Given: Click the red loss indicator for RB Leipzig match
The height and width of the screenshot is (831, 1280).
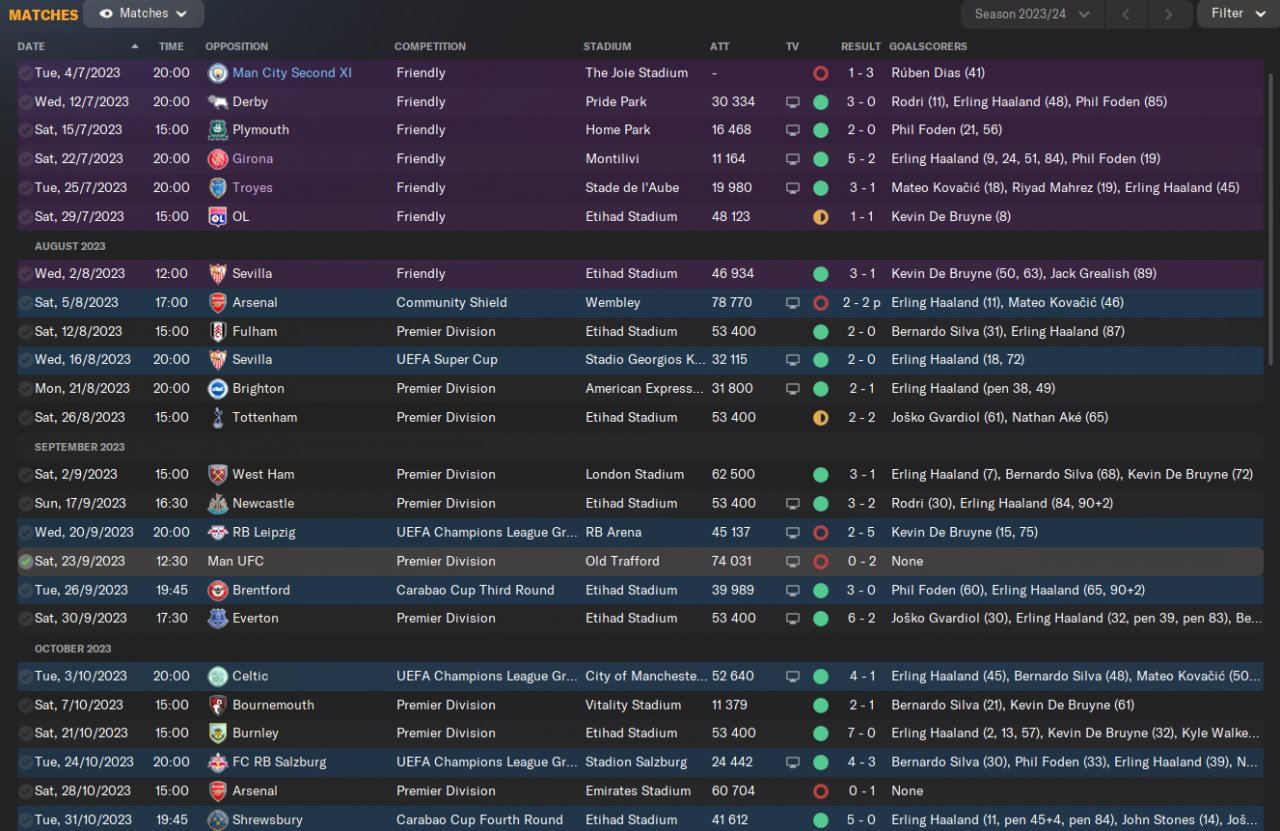Looking at the screenshot, I should [x=821, y=533].
